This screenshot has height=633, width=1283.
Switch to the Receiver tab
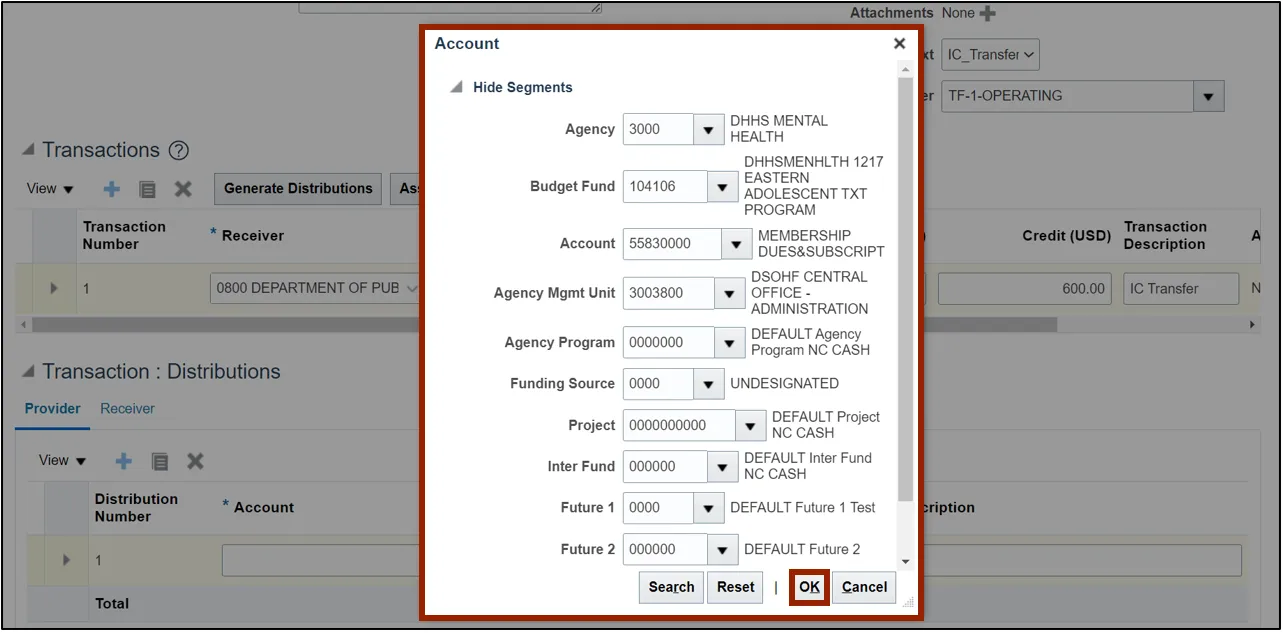click(128, 408)
